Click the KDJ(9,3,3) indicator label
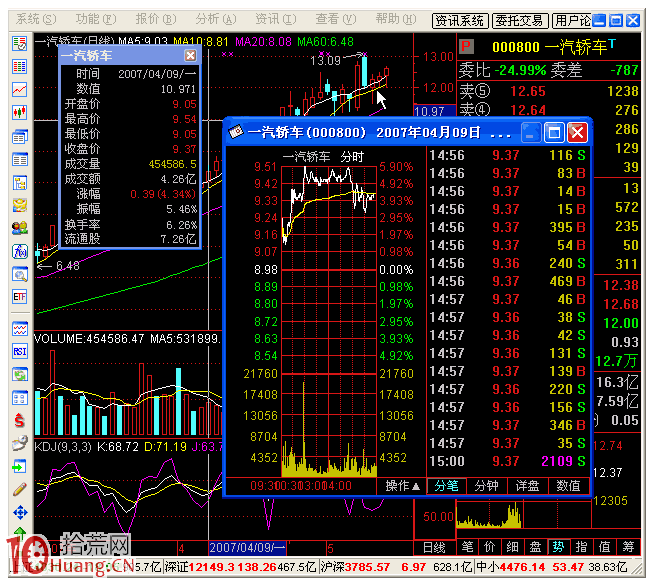 pos(63,447)
